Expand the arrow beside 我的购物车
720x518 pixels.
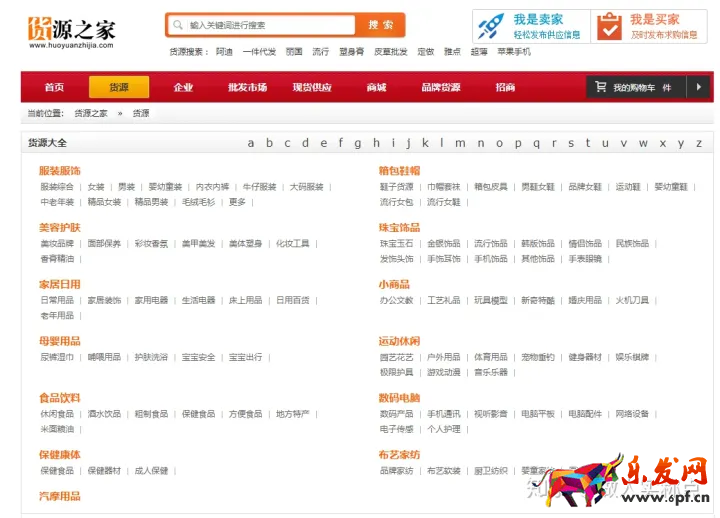point(698,87)
